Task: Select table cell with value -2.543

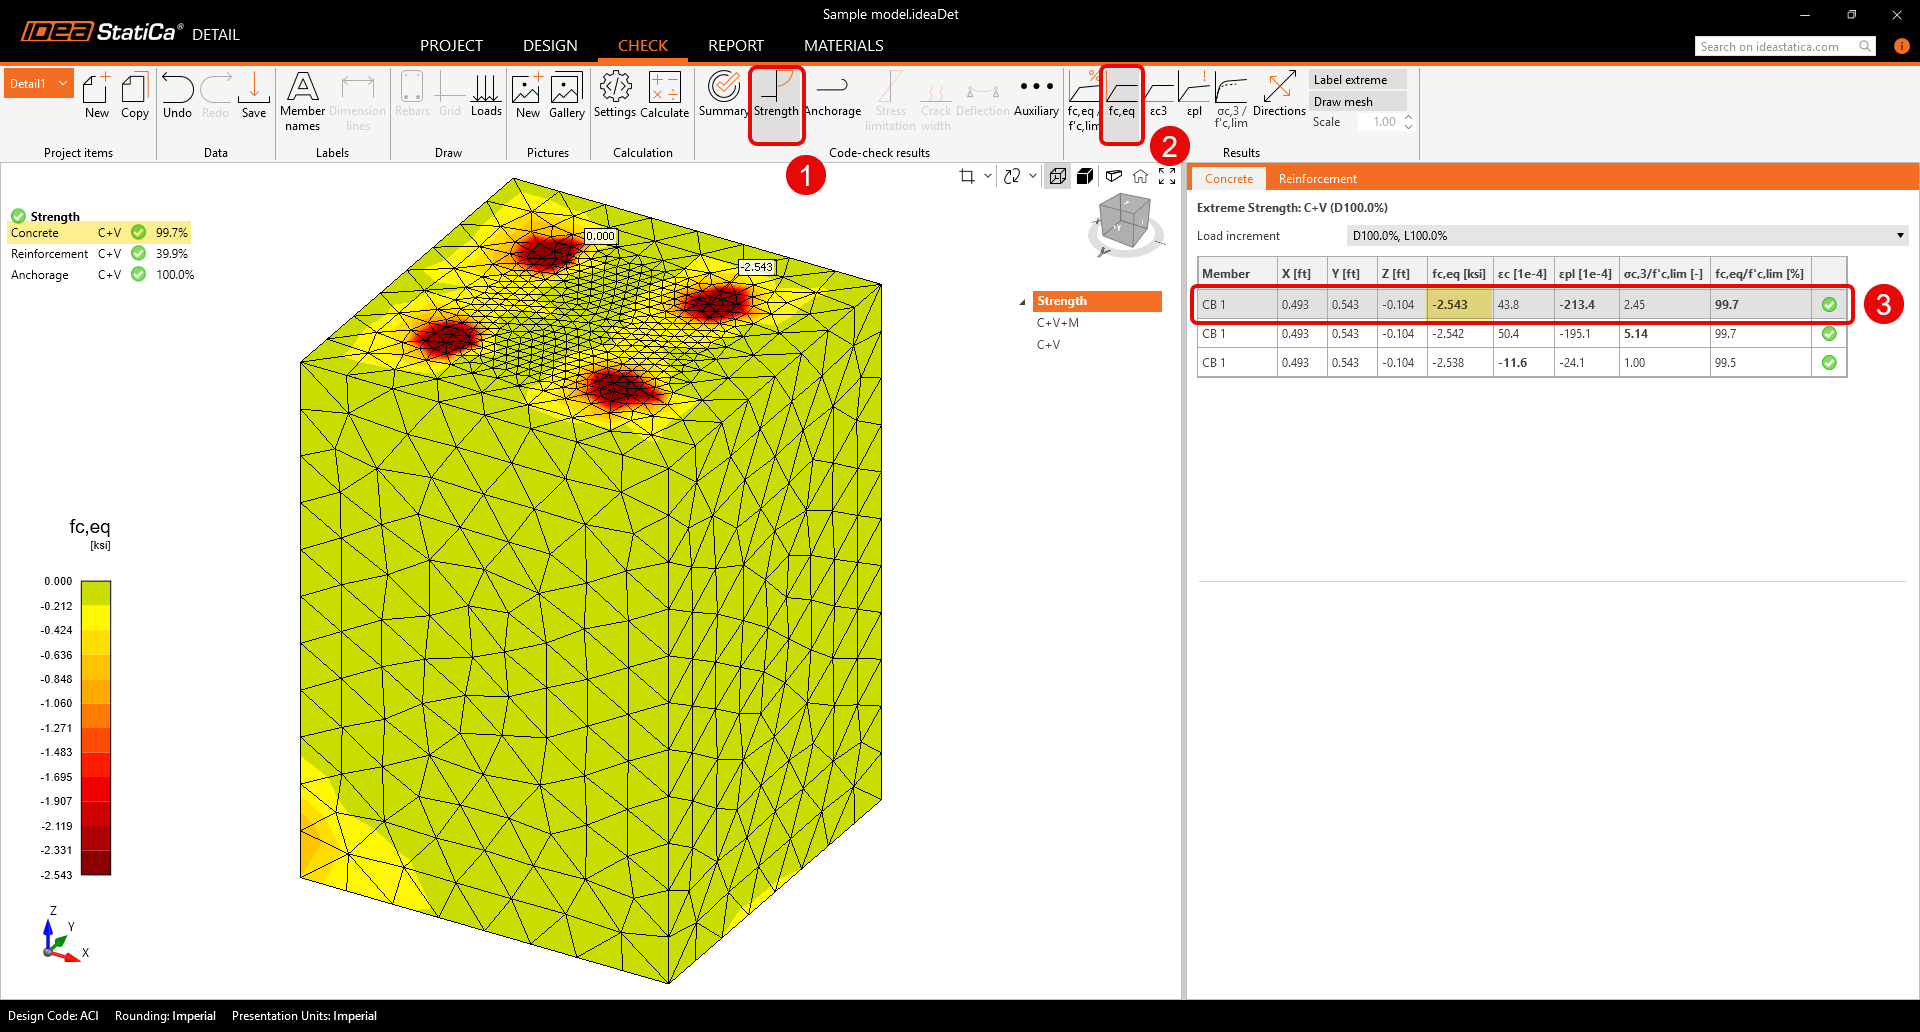Action: click(x=1459, y=305)
